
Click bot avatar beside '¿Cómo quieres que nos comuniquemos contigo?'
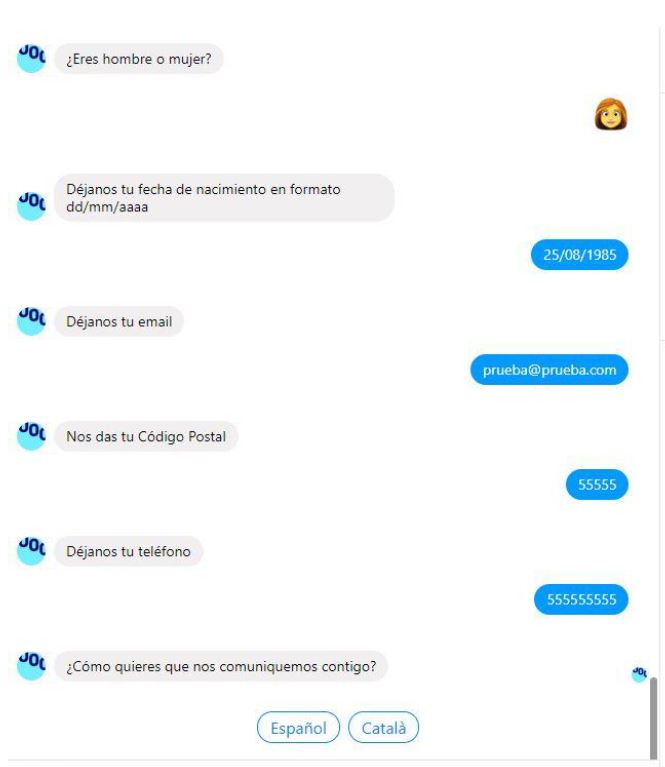tap(31, 666)
